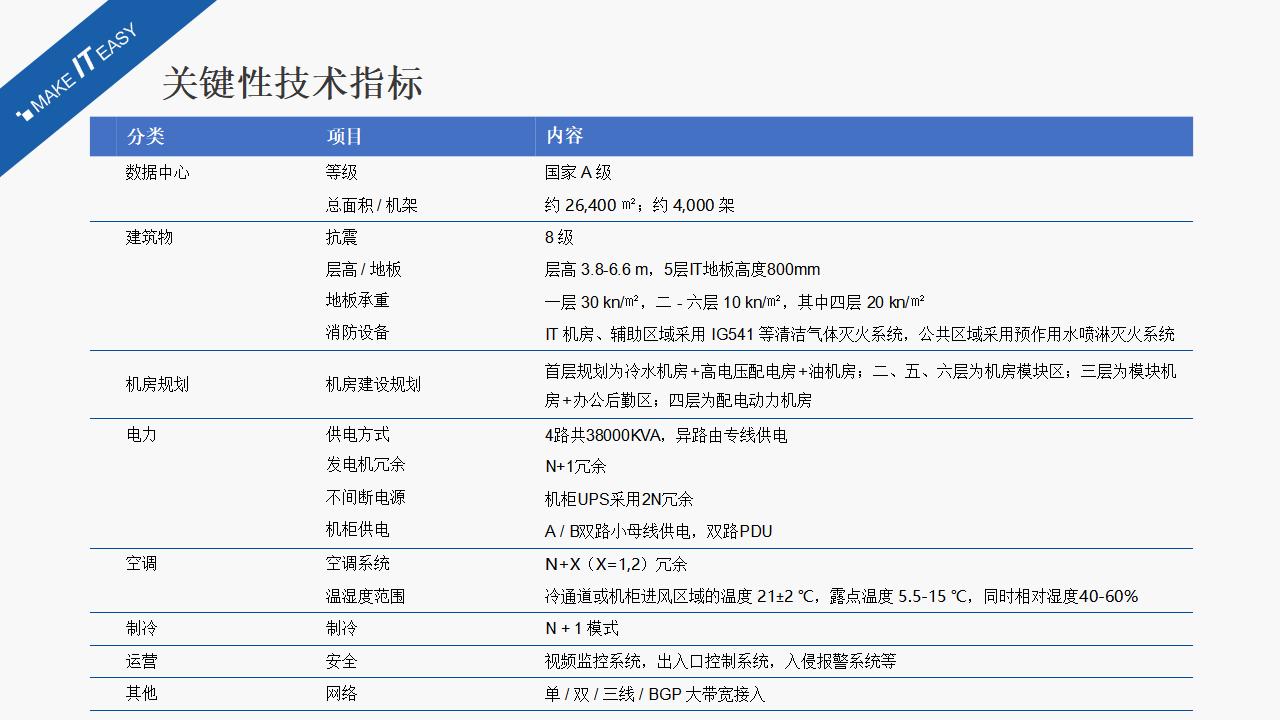1280x720 pixels.
Task: Click the 消防设备 item cell
Action: [x=357, y=332]
